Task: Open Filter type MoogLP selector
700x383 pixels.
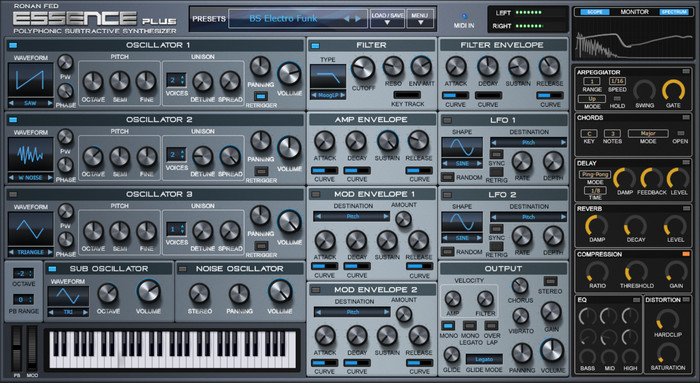Action: tap(328, 95)
